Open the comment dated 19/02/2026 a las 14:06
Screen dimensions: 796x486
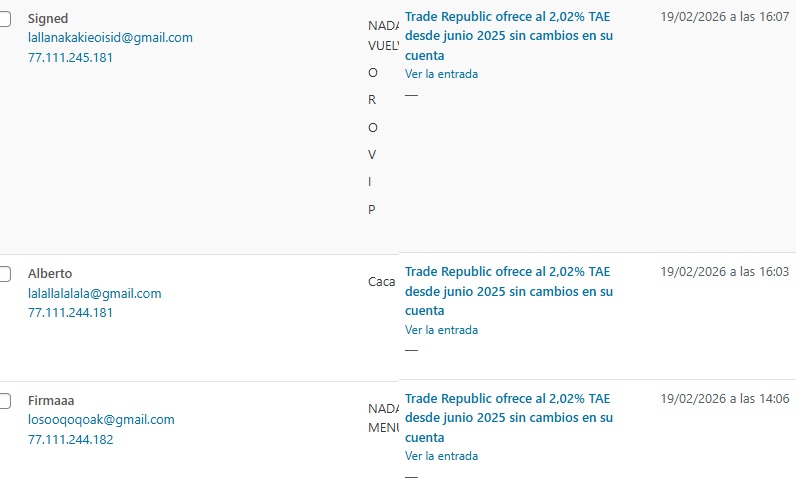click(x=724, y=399)
